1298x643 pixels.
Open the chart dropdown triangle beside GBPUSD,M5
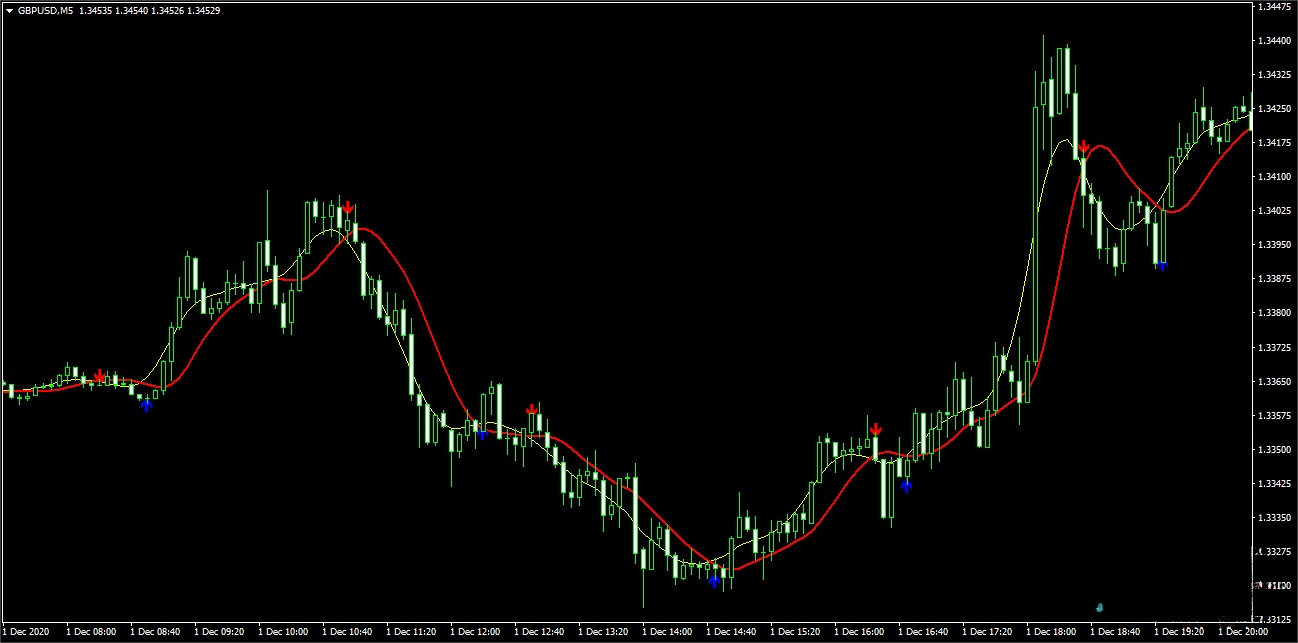pyautogui.click(x=9, y=10)
